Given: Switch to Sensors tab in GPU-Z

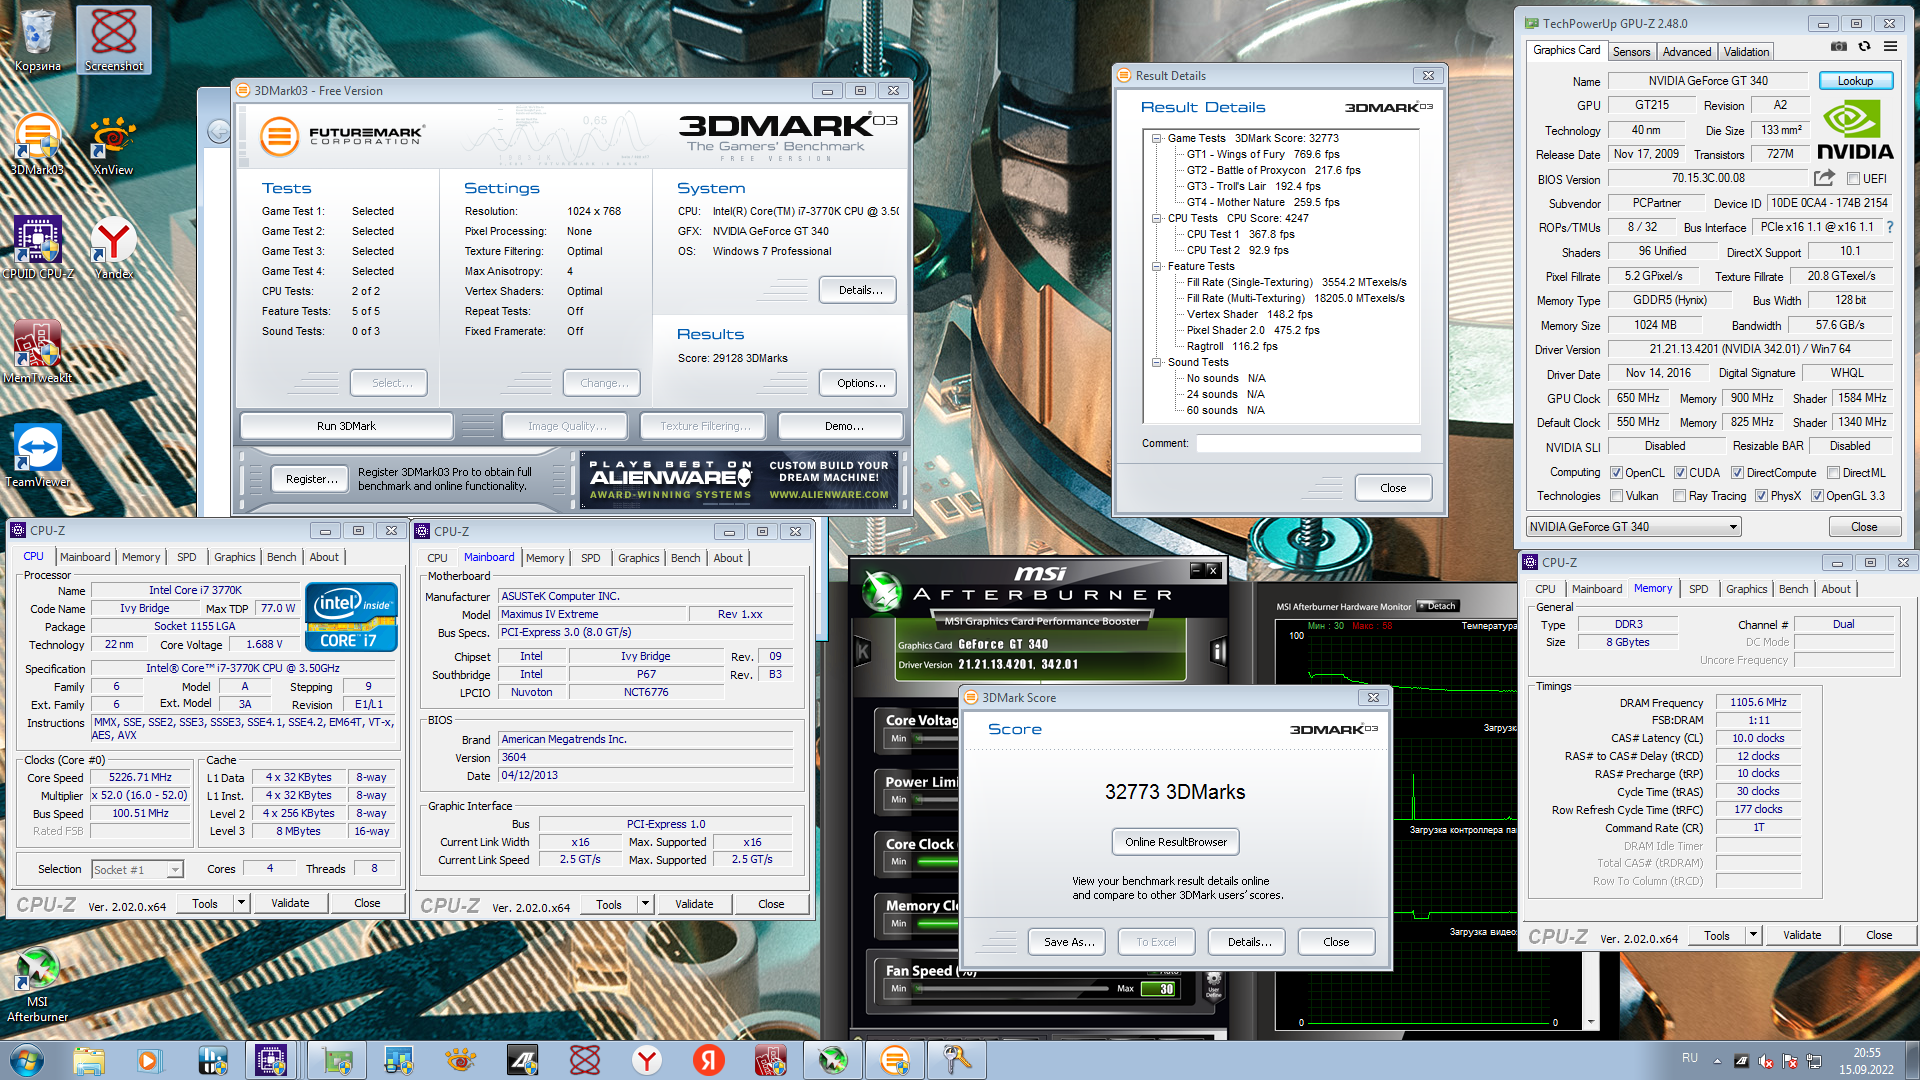Looking at the screenshot, I should 1631,52.
